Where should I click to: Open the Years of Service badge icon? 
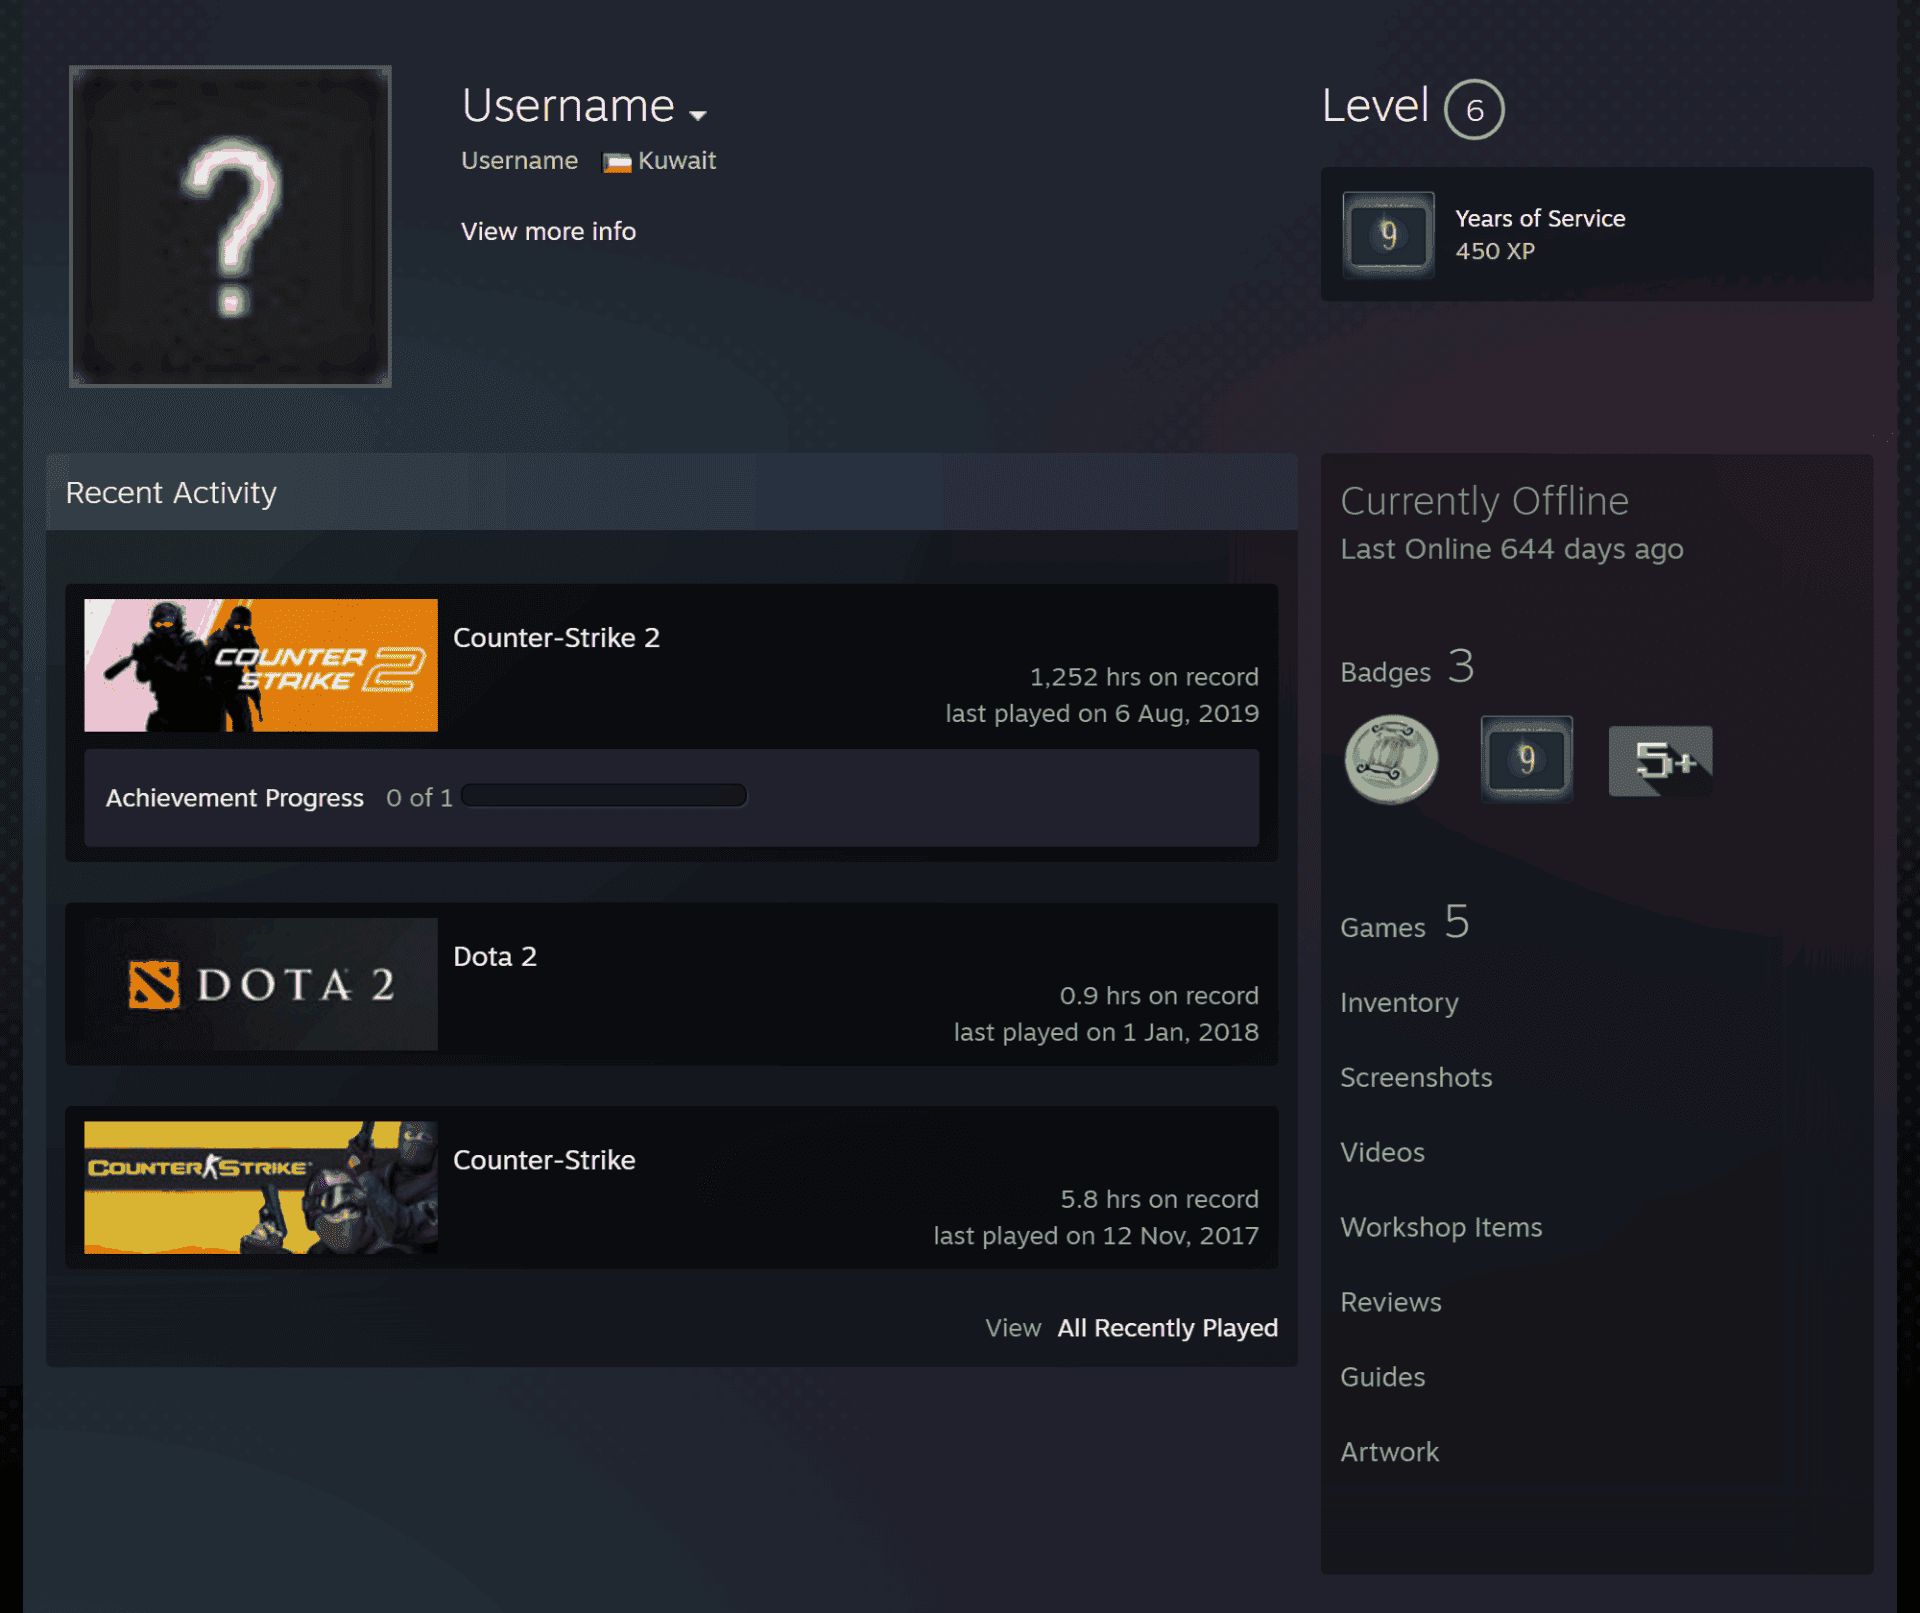click(1388, 234)
